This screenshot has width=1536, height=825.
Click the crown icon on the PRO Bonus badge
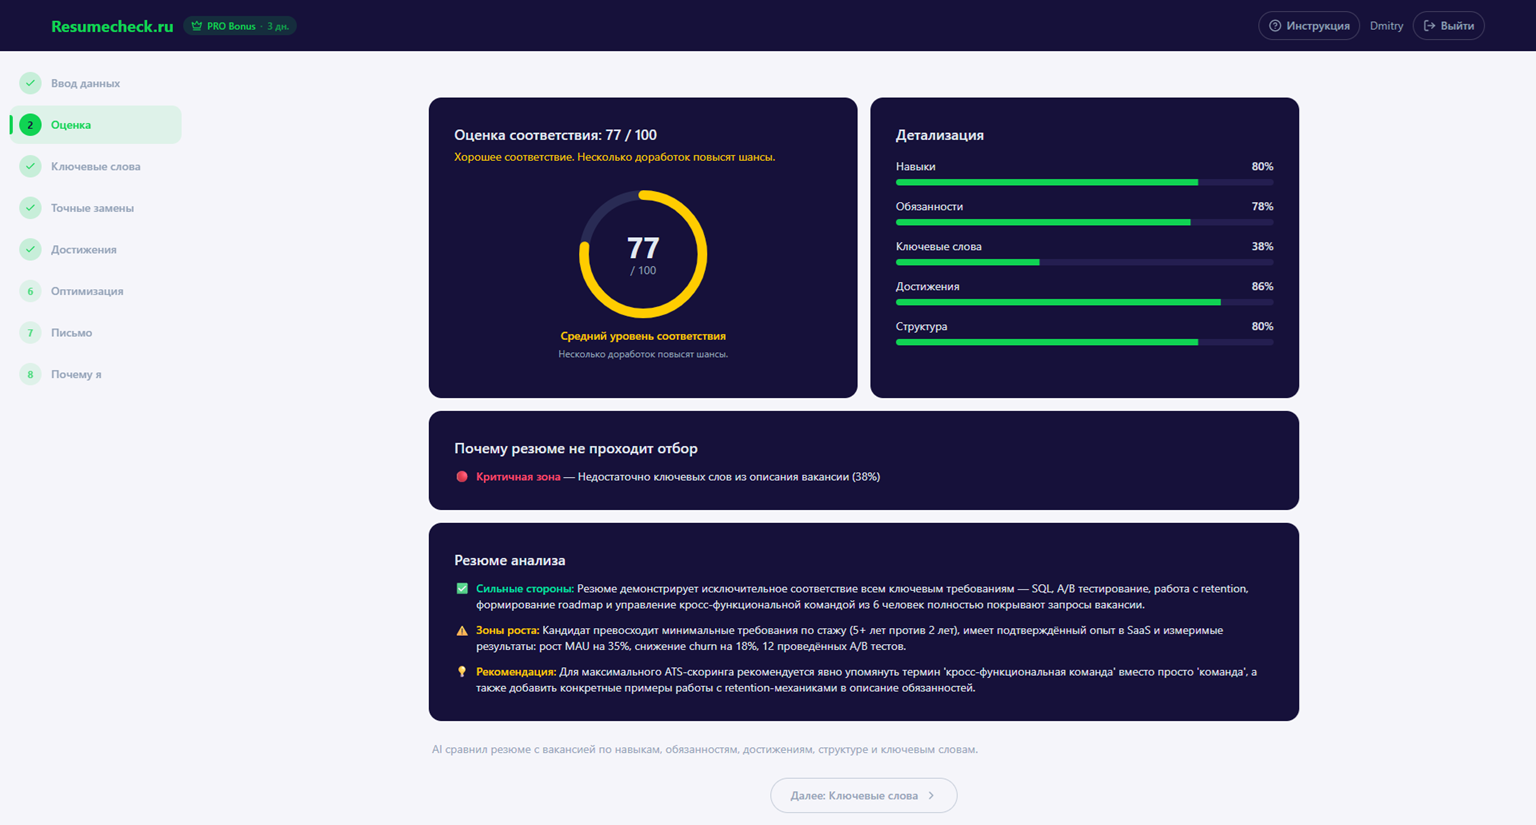coord(195,25)
